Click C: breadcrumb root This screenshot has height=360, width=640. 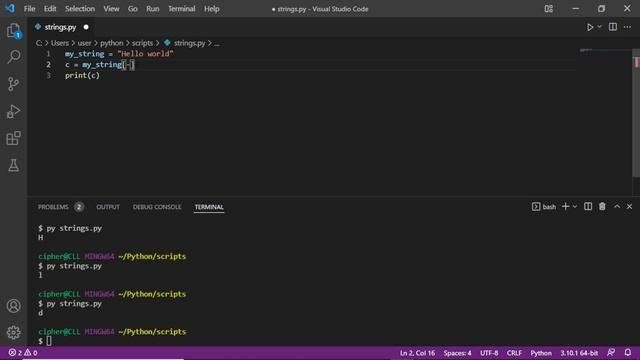(39, 43)
